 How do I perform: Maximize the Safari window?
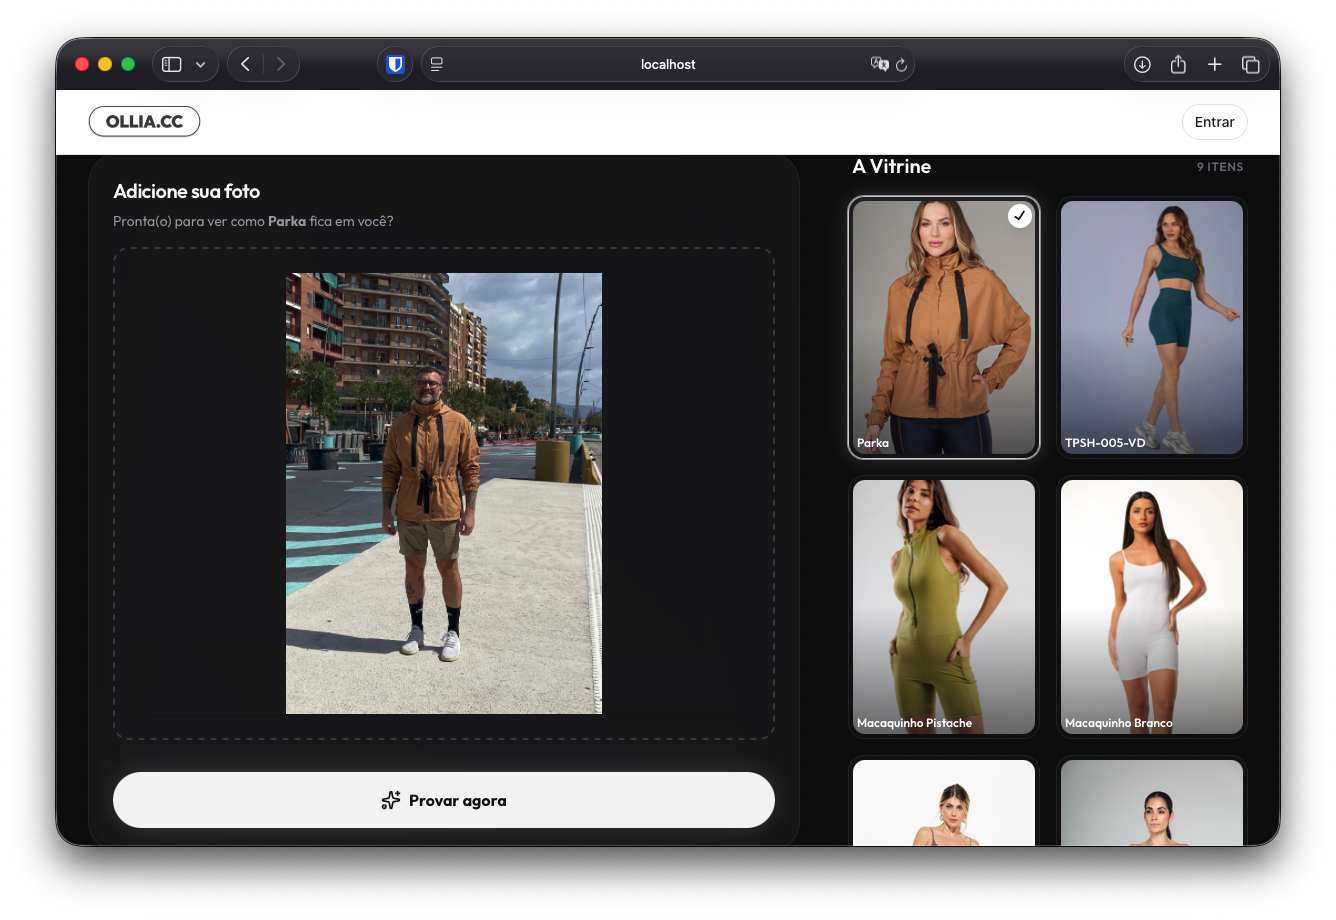(x=128, y=64)
